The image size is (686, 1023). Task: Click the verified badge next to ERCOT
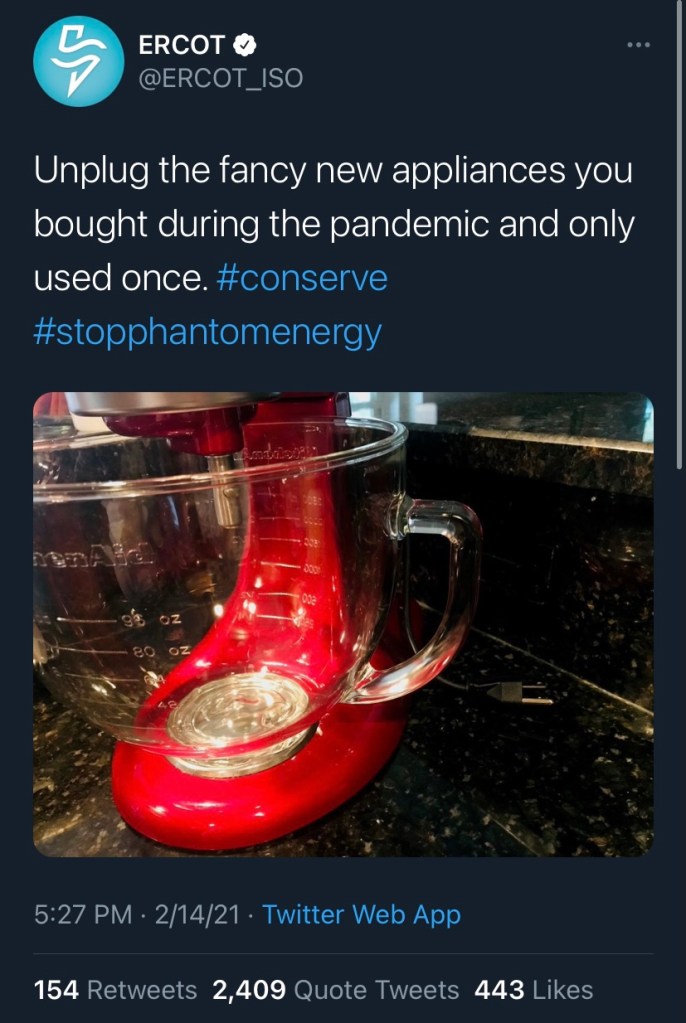[x=245, y=45]
